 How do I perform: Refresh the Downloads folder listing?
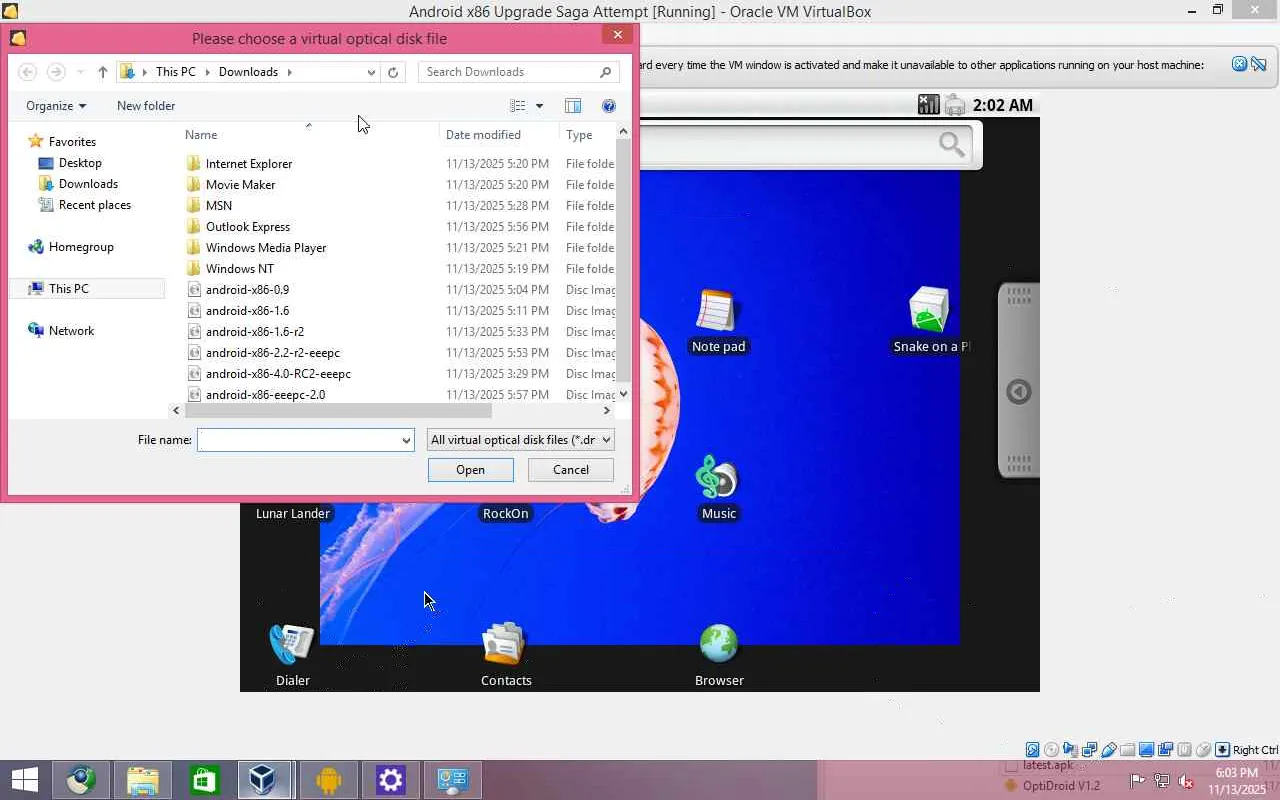pyautogui.click(x=393, y=72)
